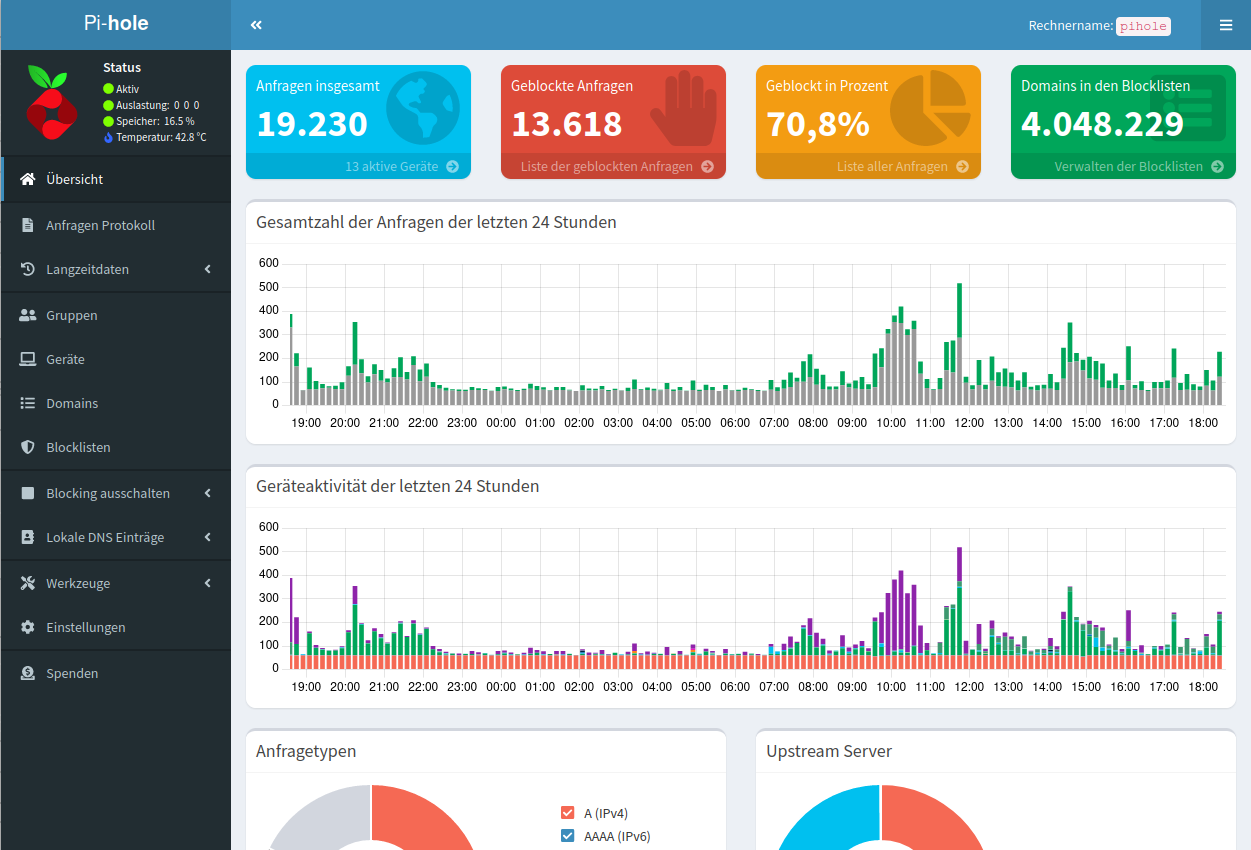Click the tools icon beside Werkzeuge

click(28, 583)
